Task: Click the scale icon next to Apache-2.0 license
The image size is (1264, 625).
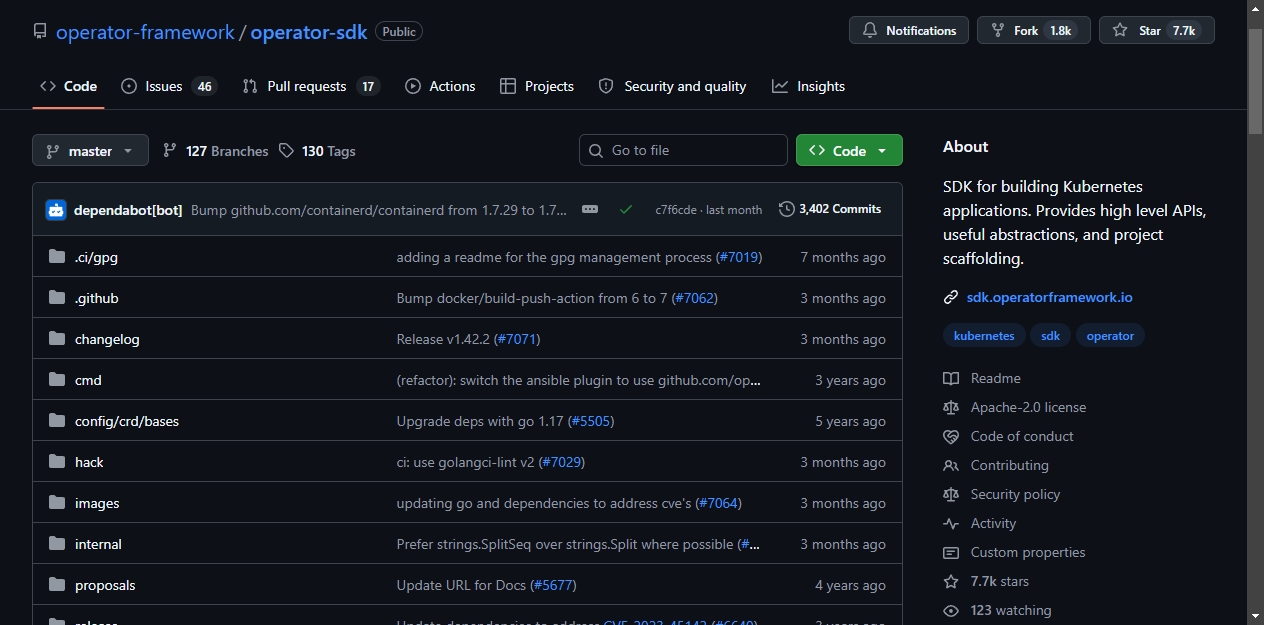Action: click(951, 407)
